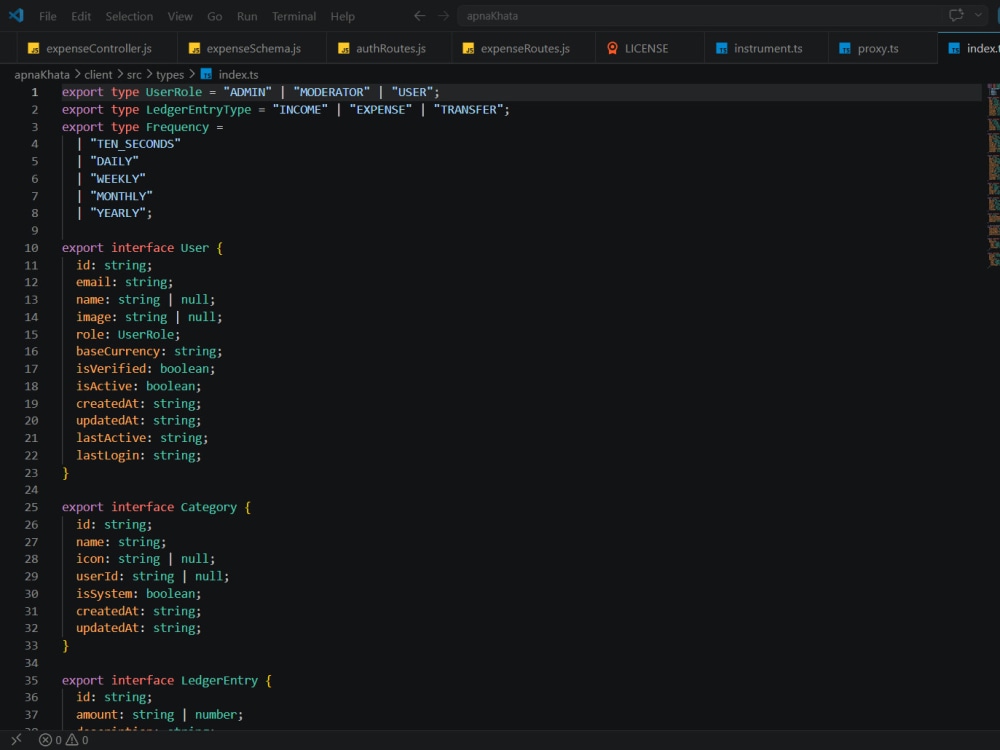Click "Category" interface name
This screenshot has height=750, width=1000.
coord(209,507)
